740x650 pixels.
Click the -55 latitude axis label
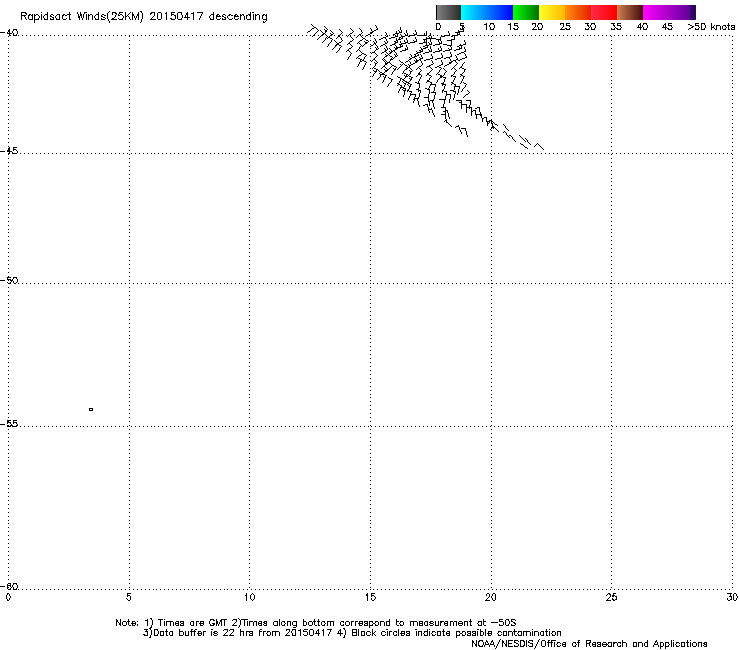point(9,423)
